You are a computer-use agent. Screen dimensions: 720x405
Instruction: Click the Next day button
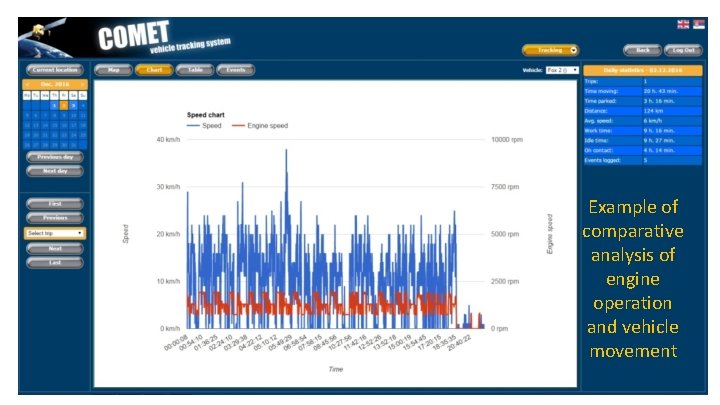[55, 171]
